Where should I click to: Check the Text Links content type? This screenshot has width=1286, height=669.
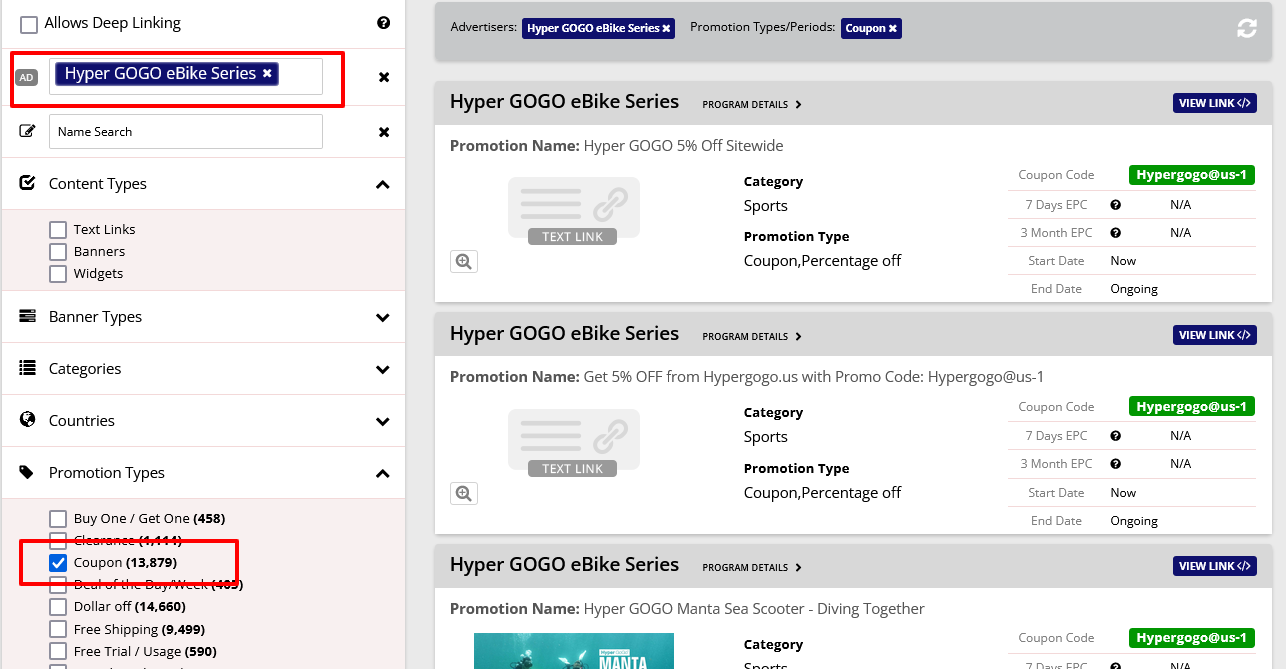(58, 230)
